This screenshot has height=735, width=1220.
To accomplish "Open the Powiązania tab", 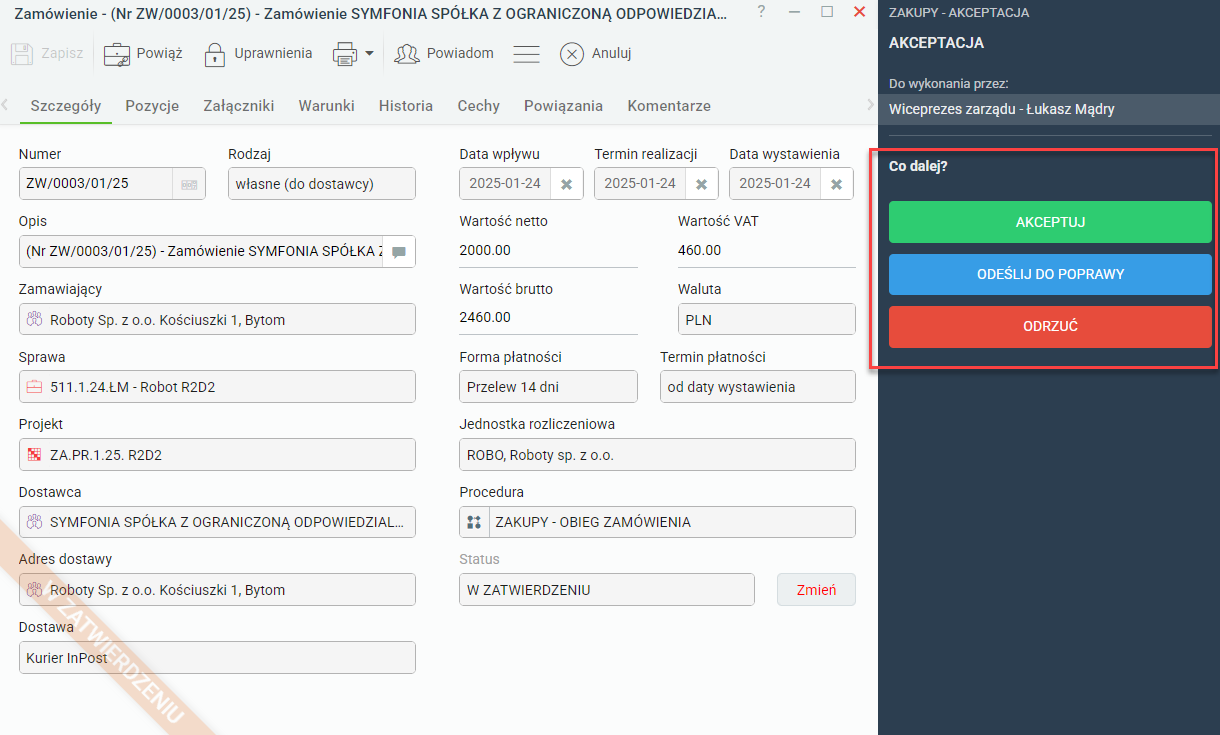I will (563, 106).
